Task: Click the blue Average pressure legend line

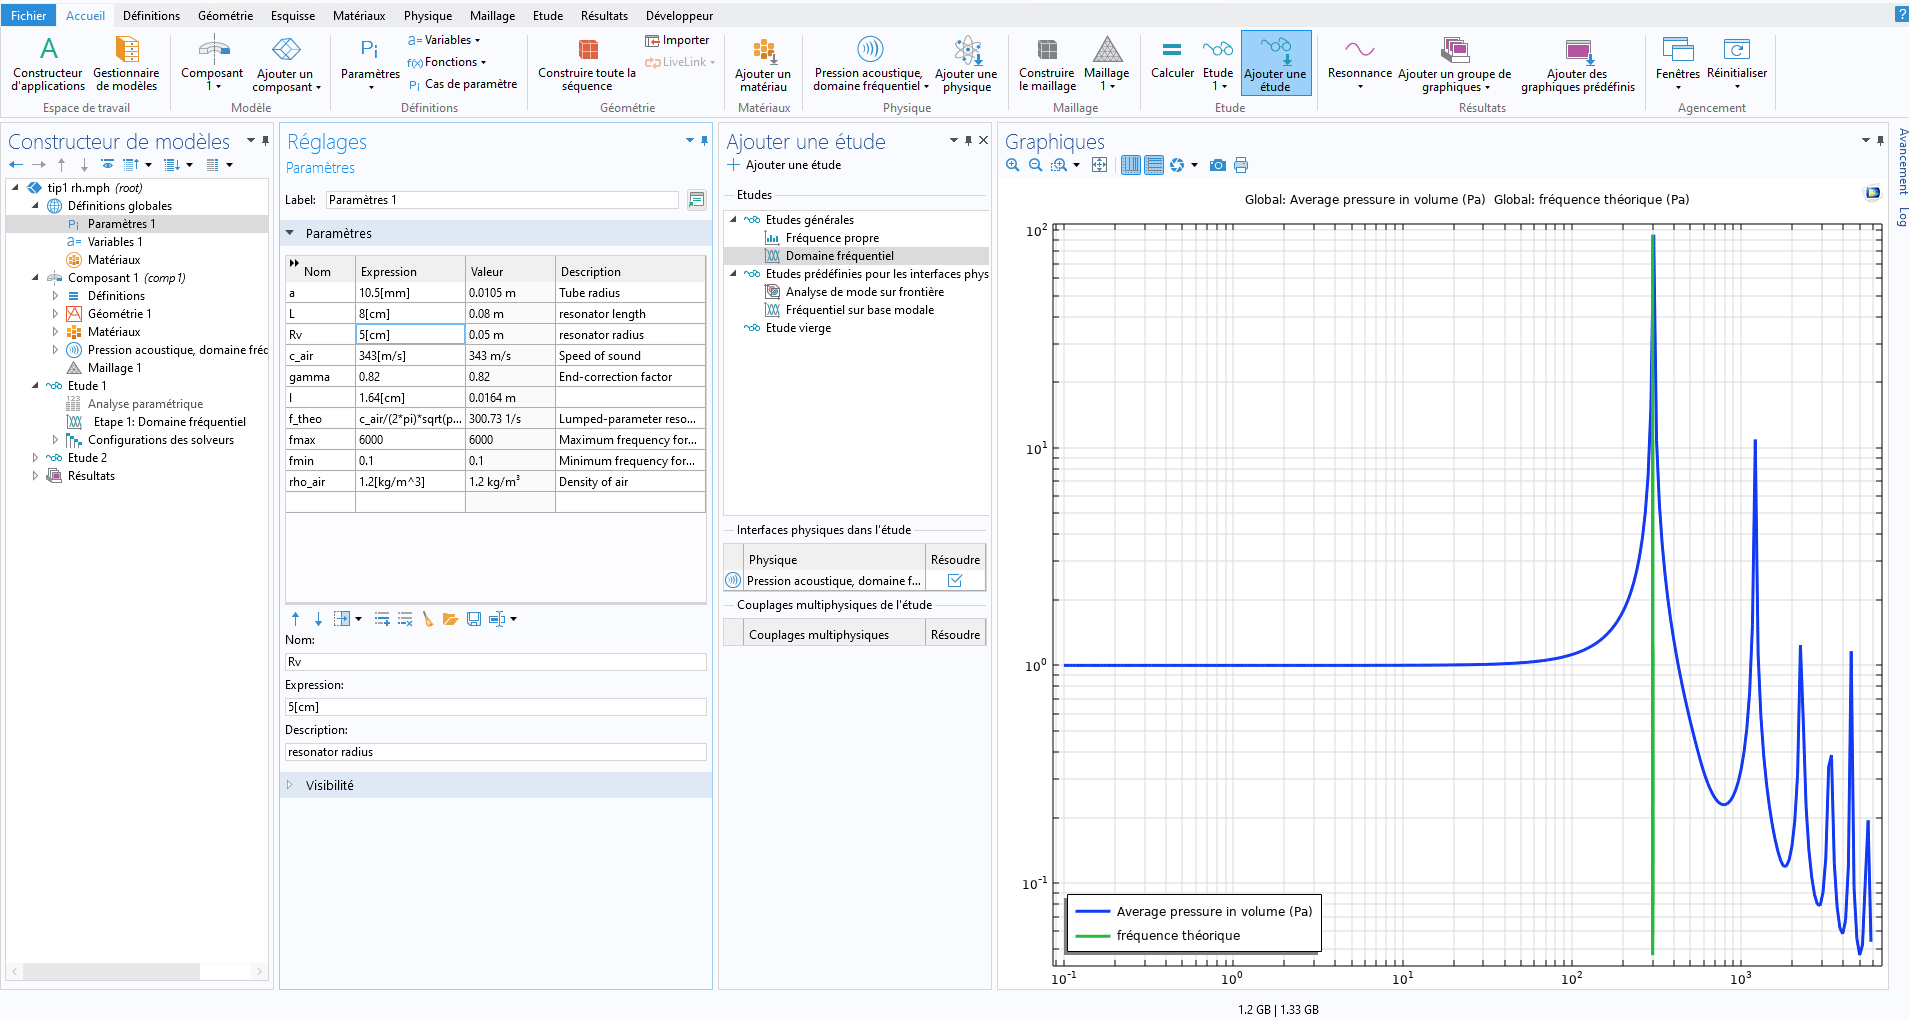Action: pos(1093,912)
